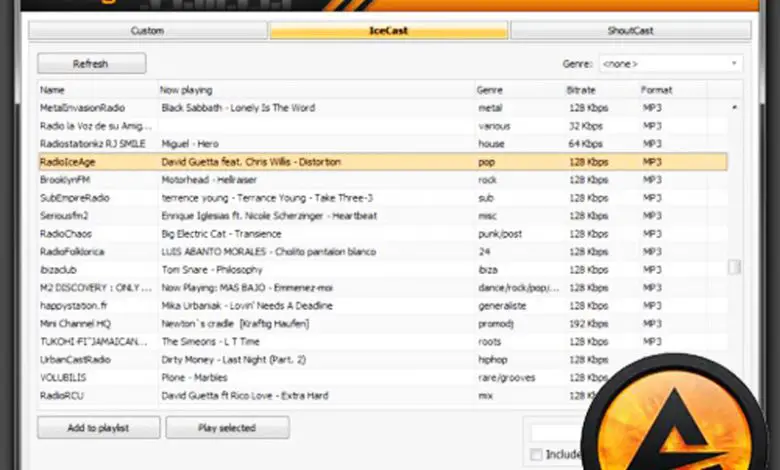Open the ShoutCast tab
The width and height of the screenshot is (780, 470).
coord(630,30)
